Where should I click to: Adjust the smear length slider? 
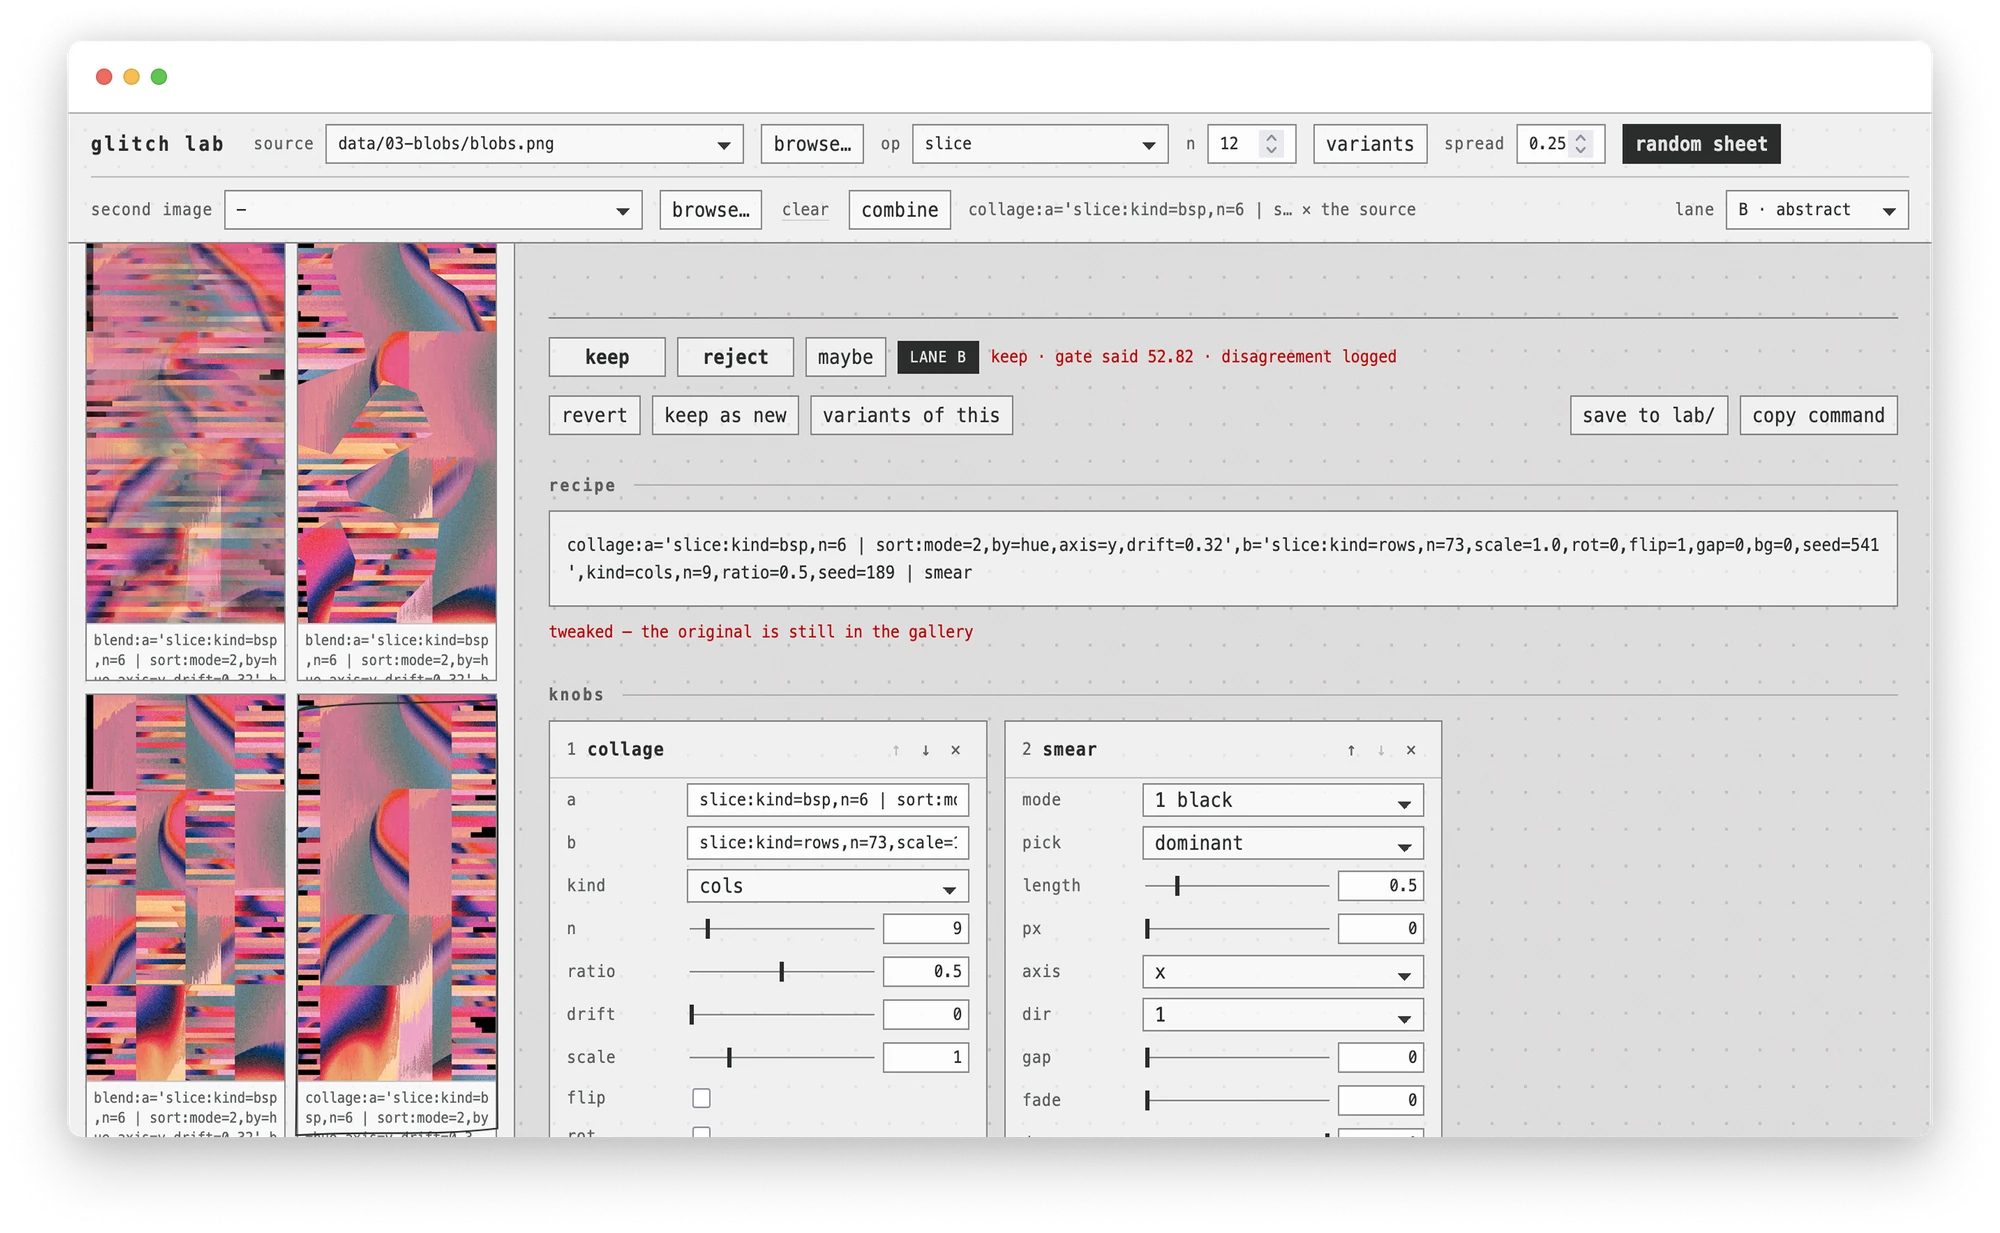click(1237, 886)
